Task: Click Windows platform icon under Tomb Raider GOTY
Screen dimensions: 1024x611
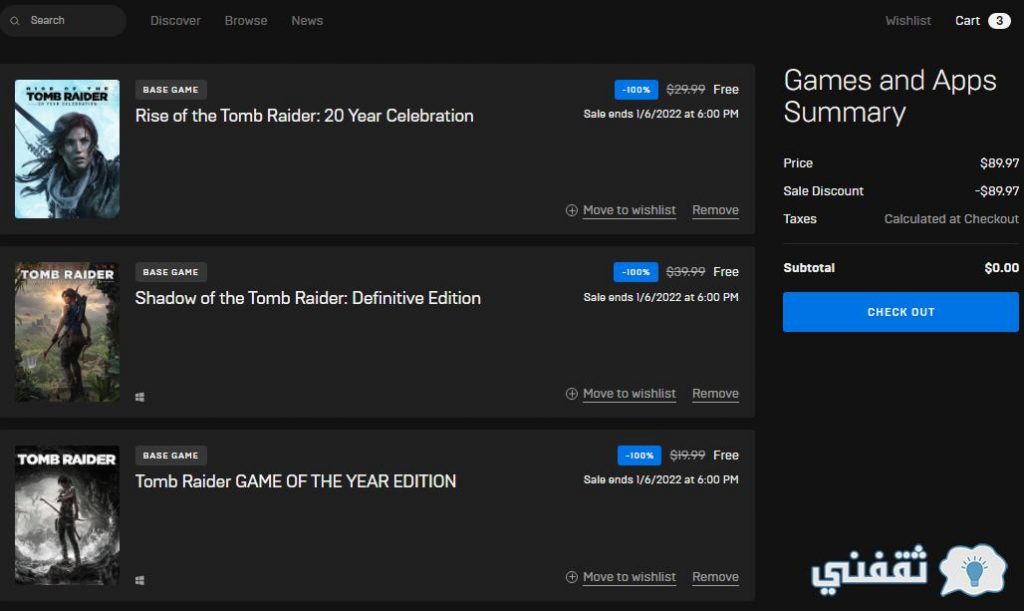Action: pos(140,580)
